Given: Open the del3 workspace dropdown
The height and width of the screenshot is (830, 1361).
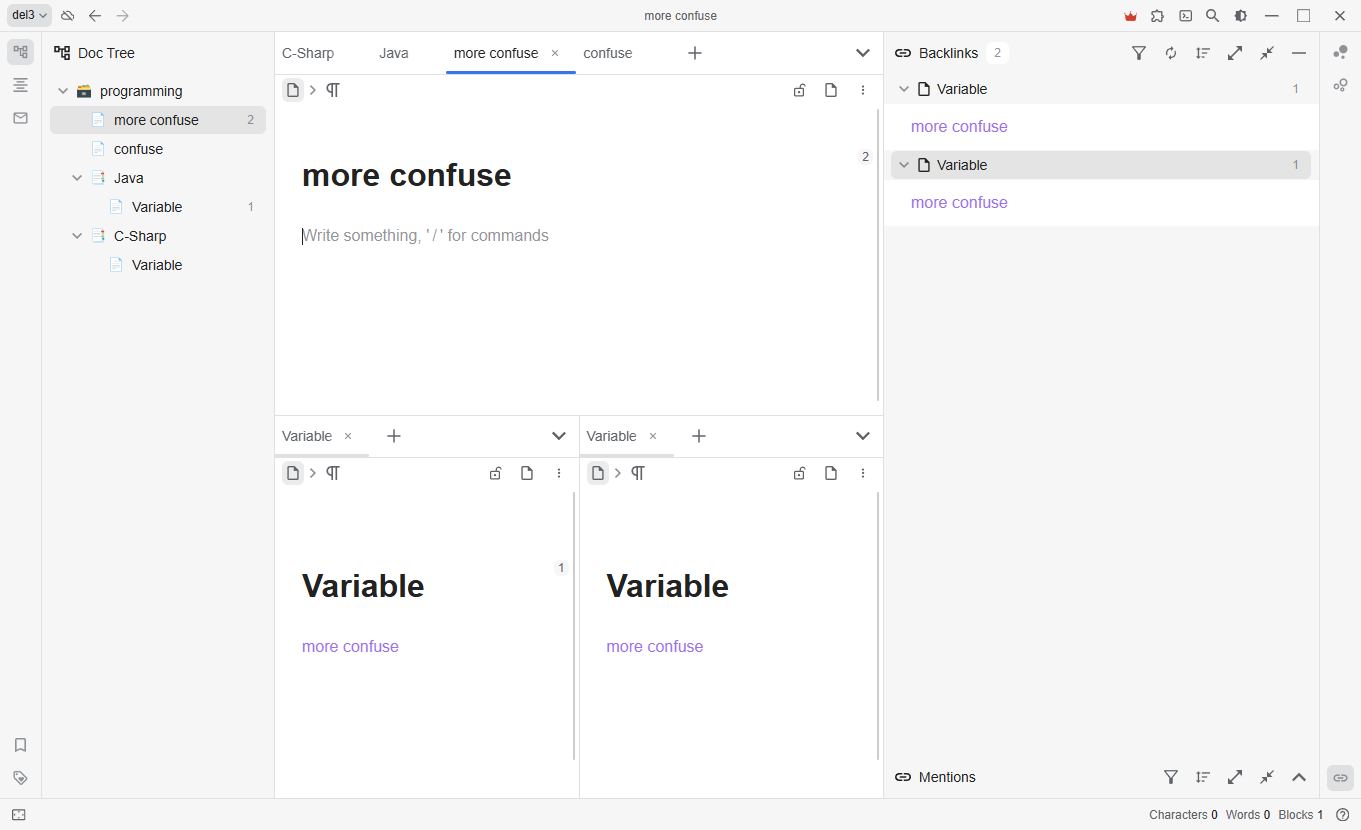Looking at the screenshot, I should tap(29, 16).
